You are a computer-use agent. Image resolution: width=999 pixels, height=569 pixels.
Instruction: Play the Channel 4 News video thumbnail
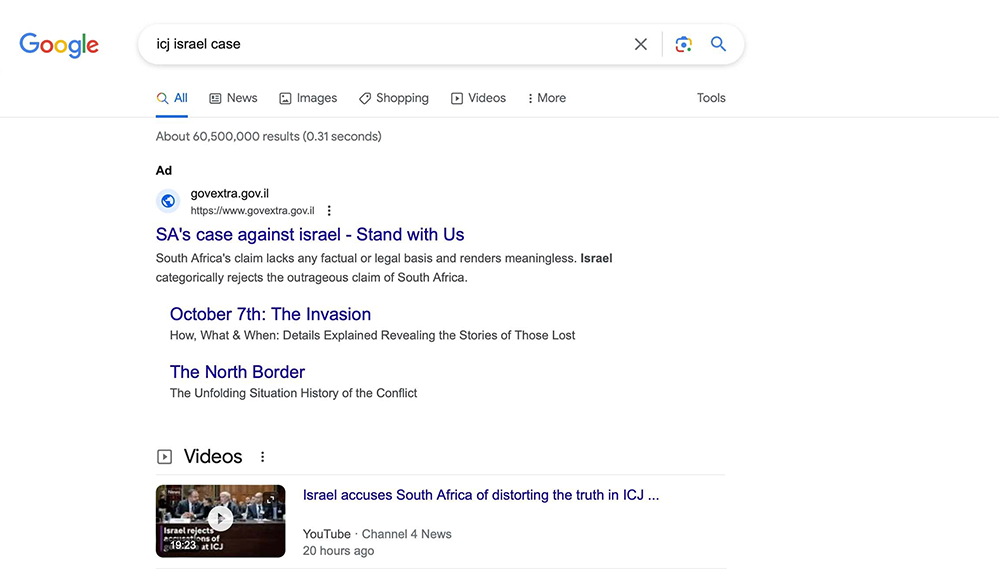[x=220, y=521]
